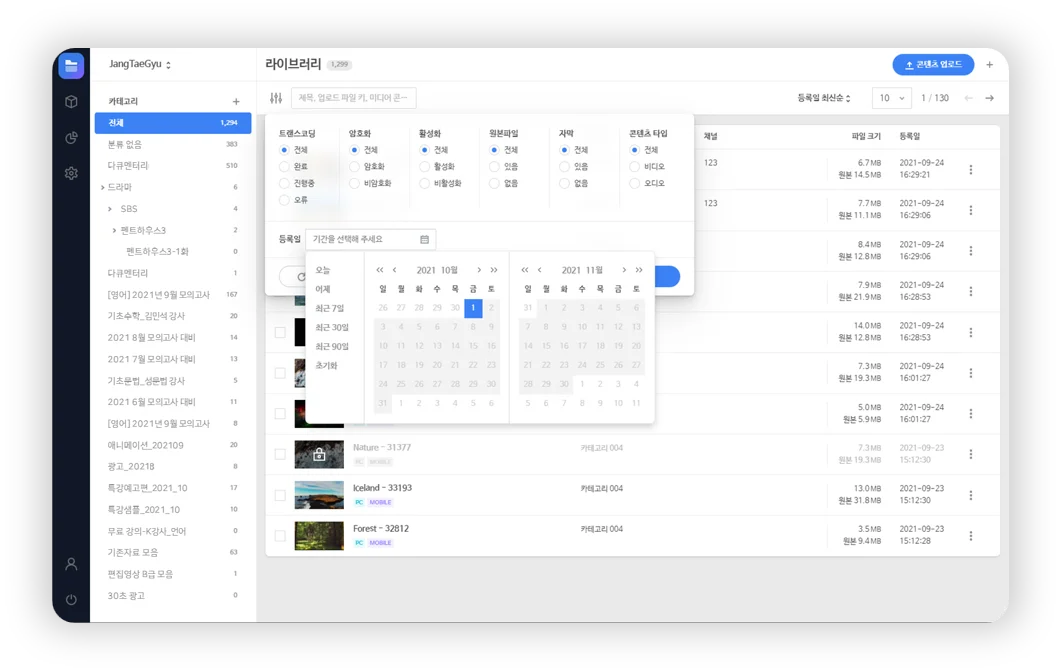Expand the 펜트하우스3 subcategory
This screenshot has height=671, width=1061.
(x=114, y=231)
